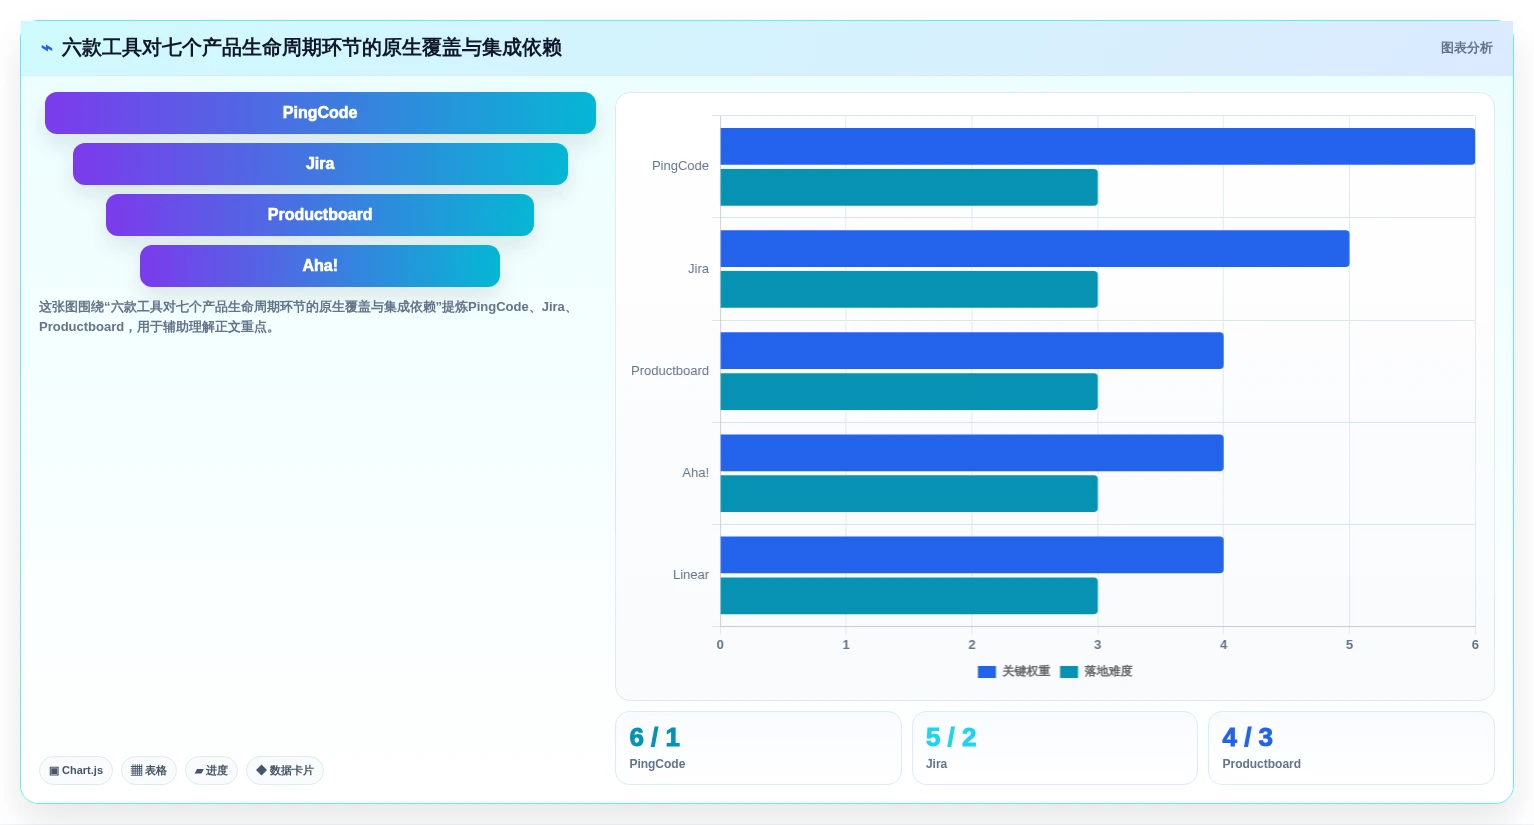Open the 4 / 3 Productboard data card

coord(1351,748)
